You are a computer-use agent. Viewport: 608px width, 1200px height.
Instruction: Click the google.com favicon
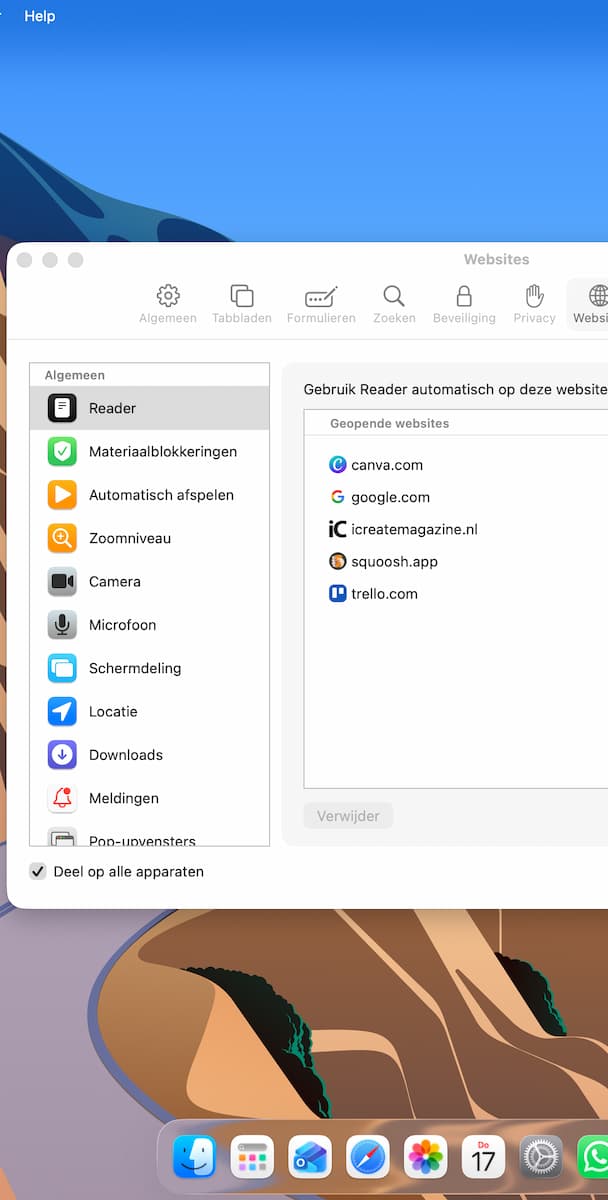[x=337, y=497]
